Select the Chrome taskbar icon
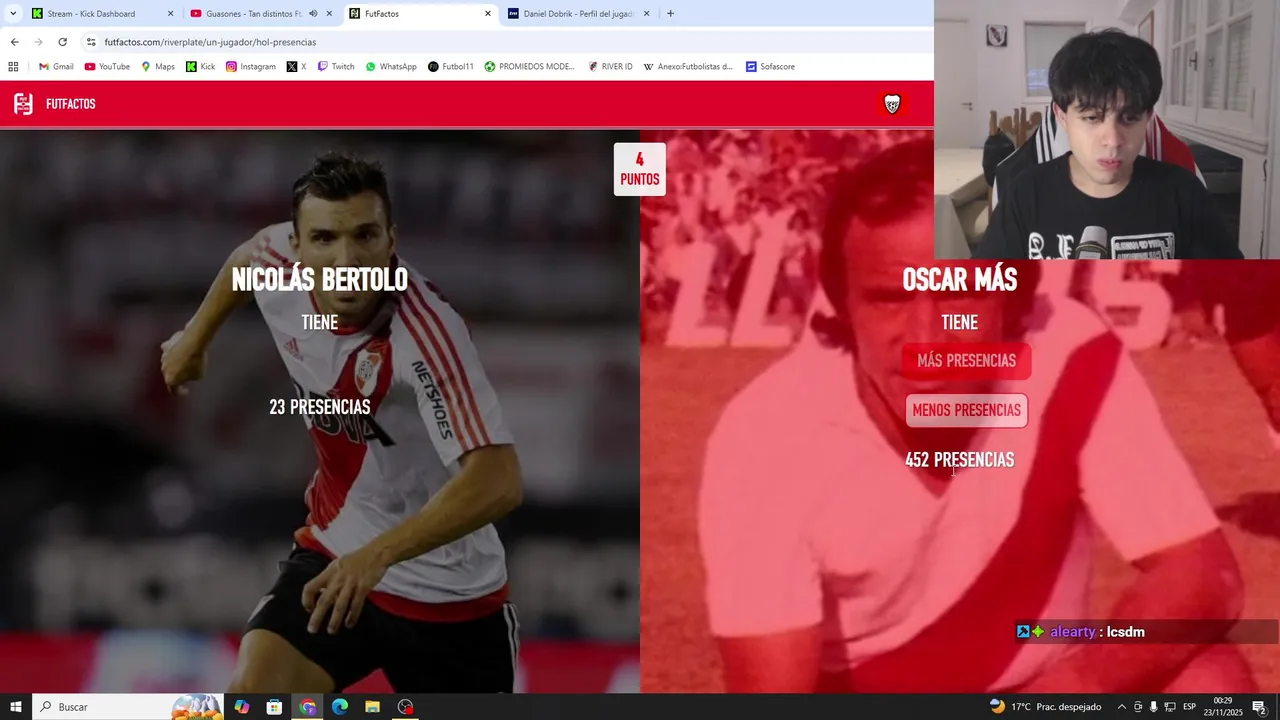 coord(307,707)
